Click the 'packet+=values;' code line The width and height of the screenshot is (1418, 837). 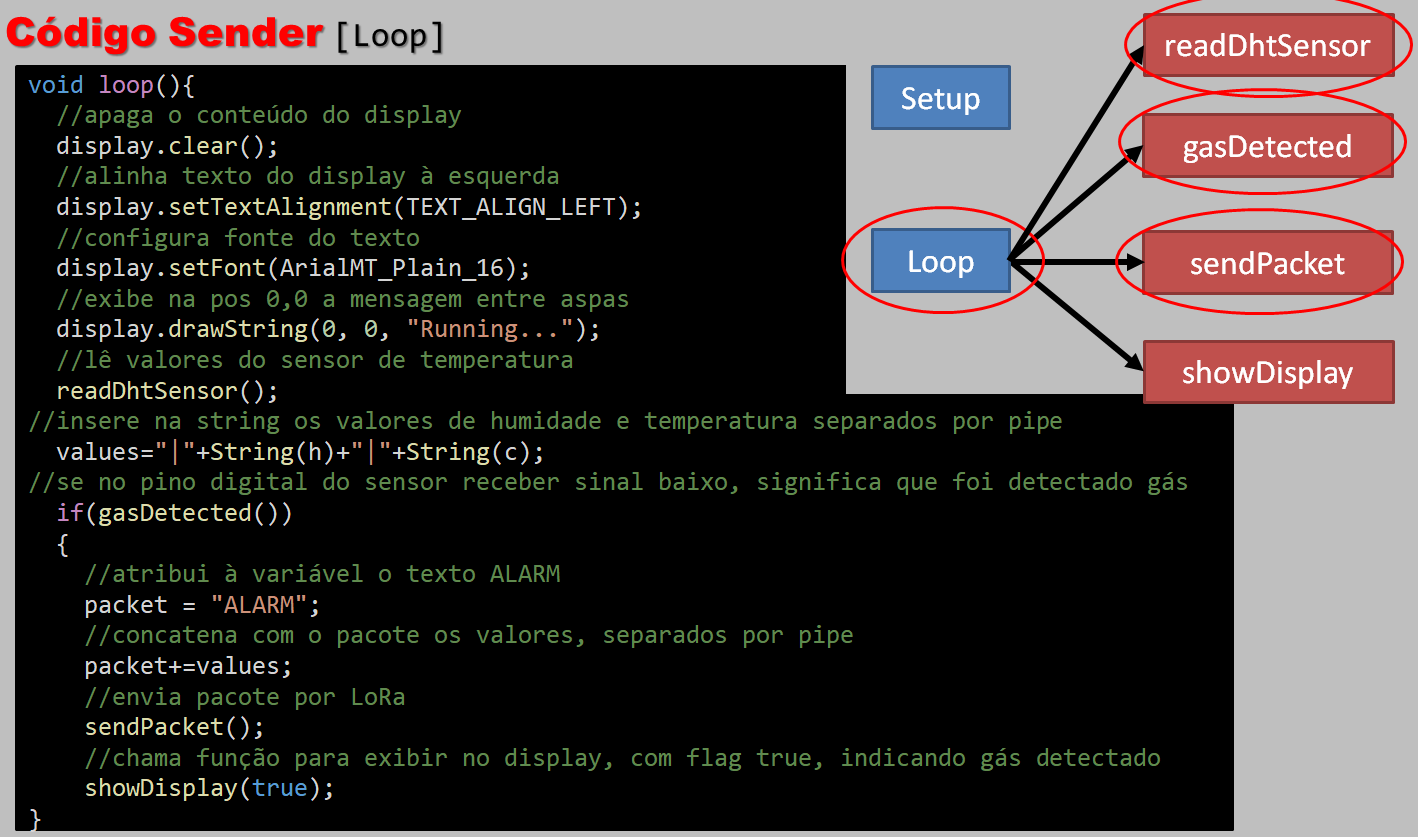click(x=188, y=666)
